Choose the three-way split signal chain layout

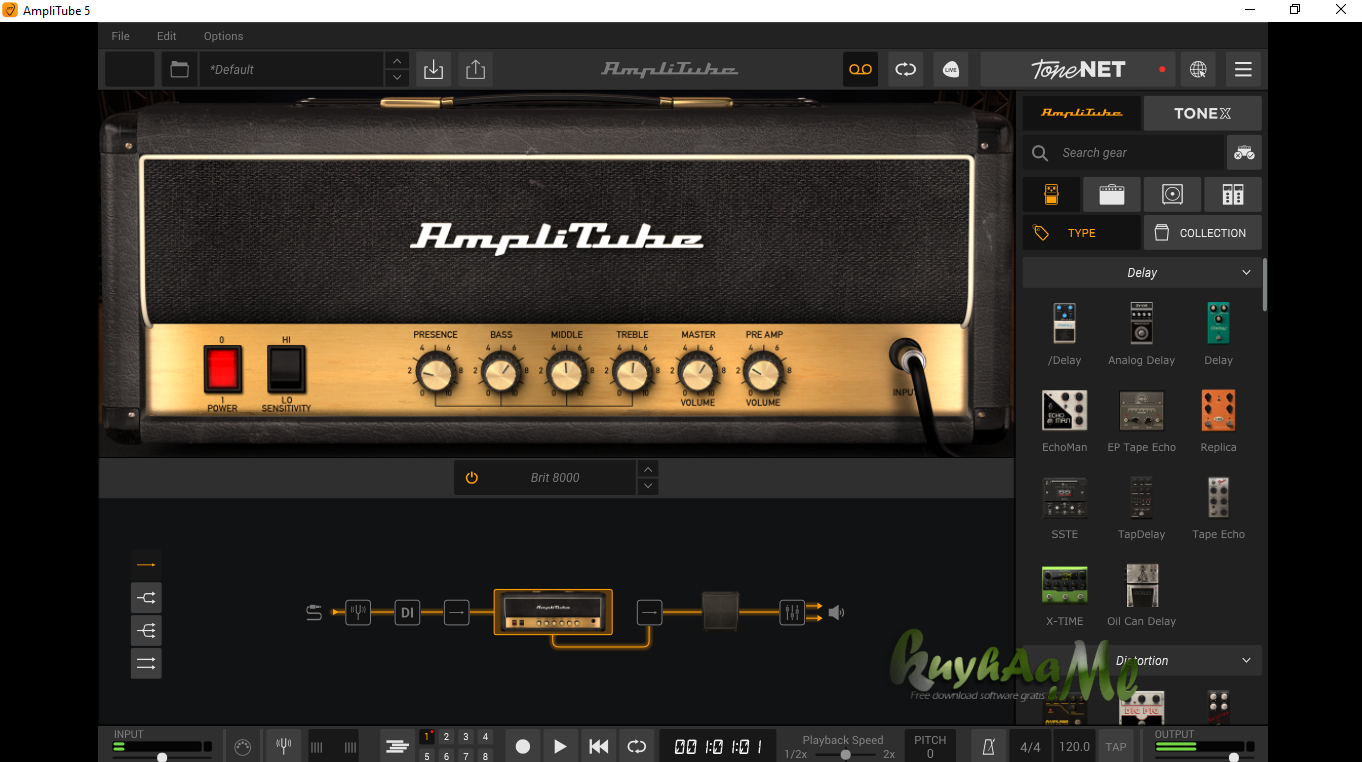click(x=146, y=631)
